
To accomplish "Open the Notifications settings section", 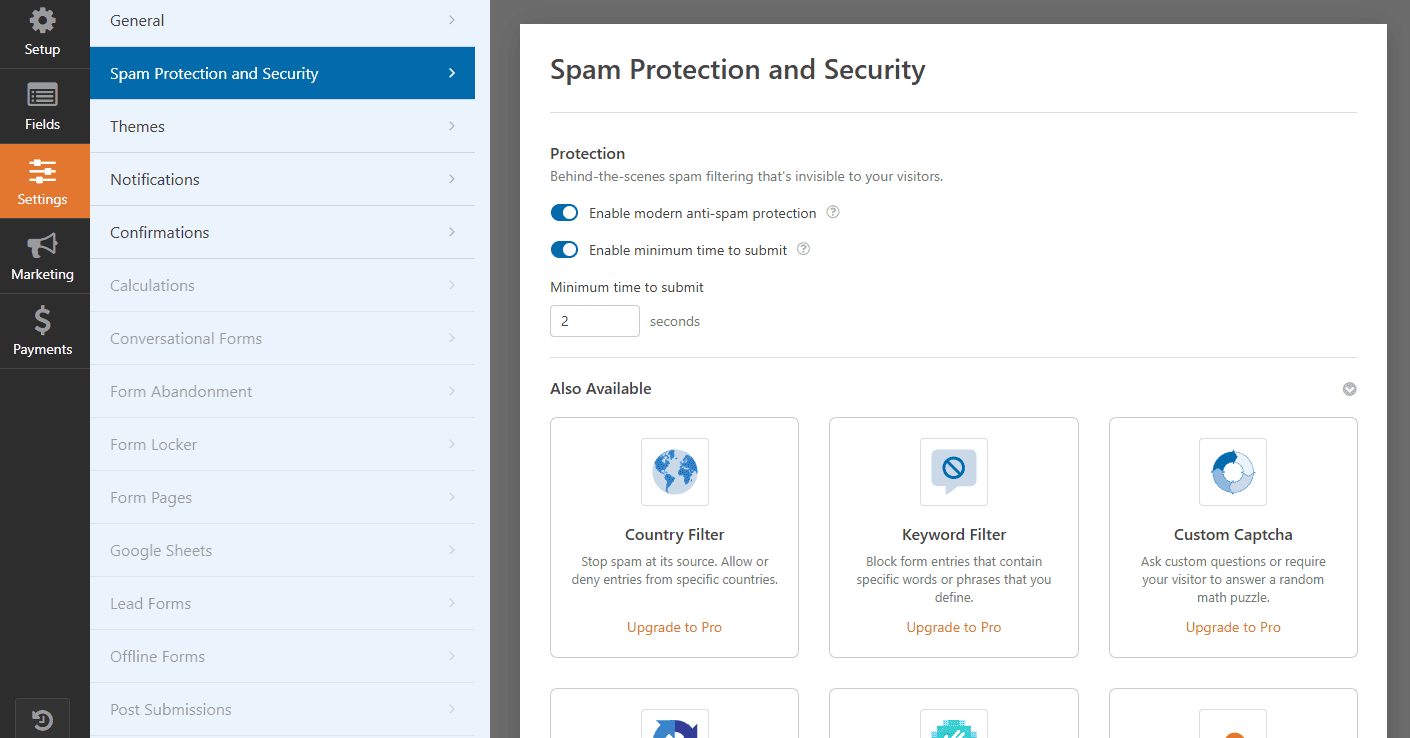I will coord(282,179).
